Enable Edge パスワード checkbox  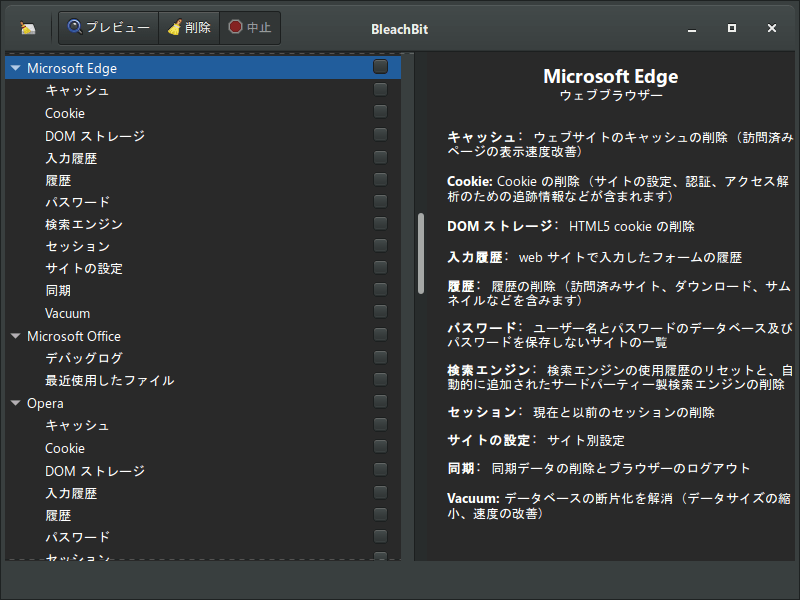tap(380, 201)
